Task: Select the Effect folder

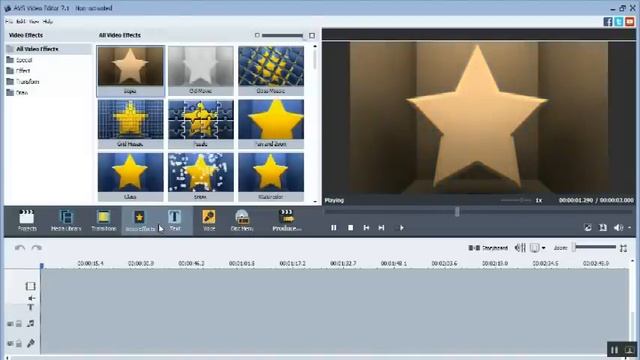Action: (23, 71)
